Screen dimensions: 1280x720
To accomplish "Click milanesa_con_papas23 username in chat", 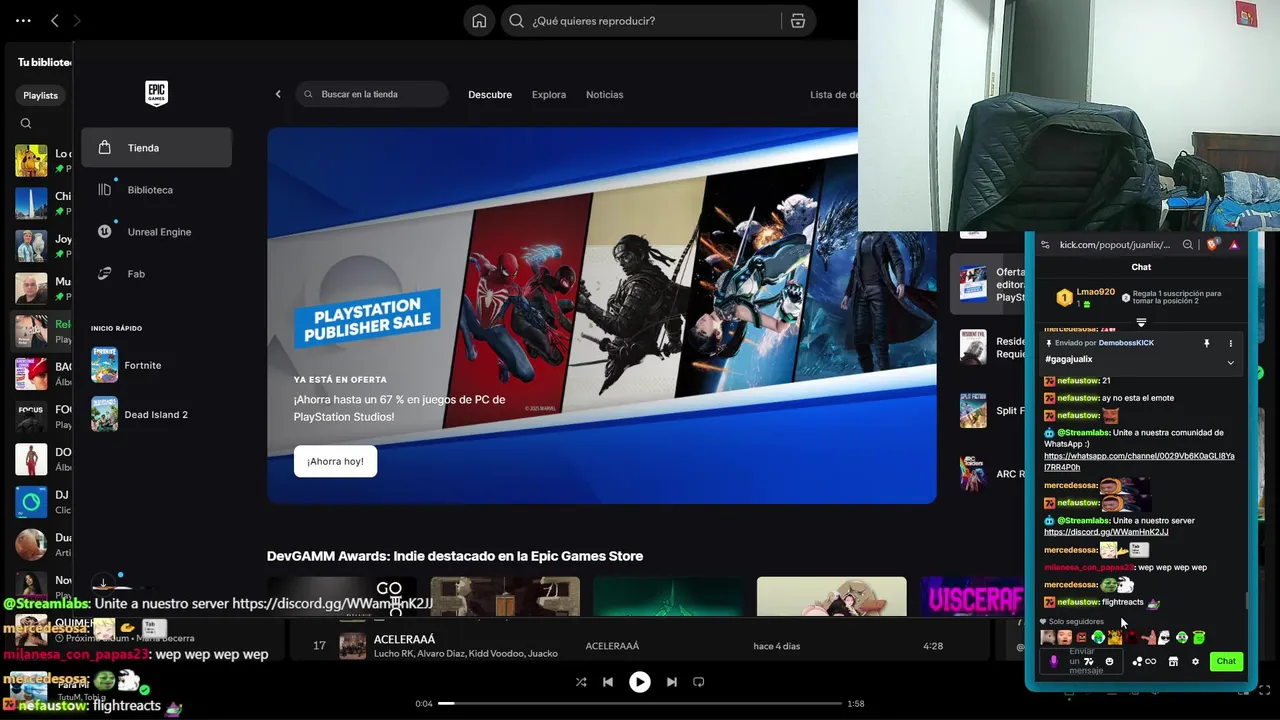I will tap(1089, 567).
